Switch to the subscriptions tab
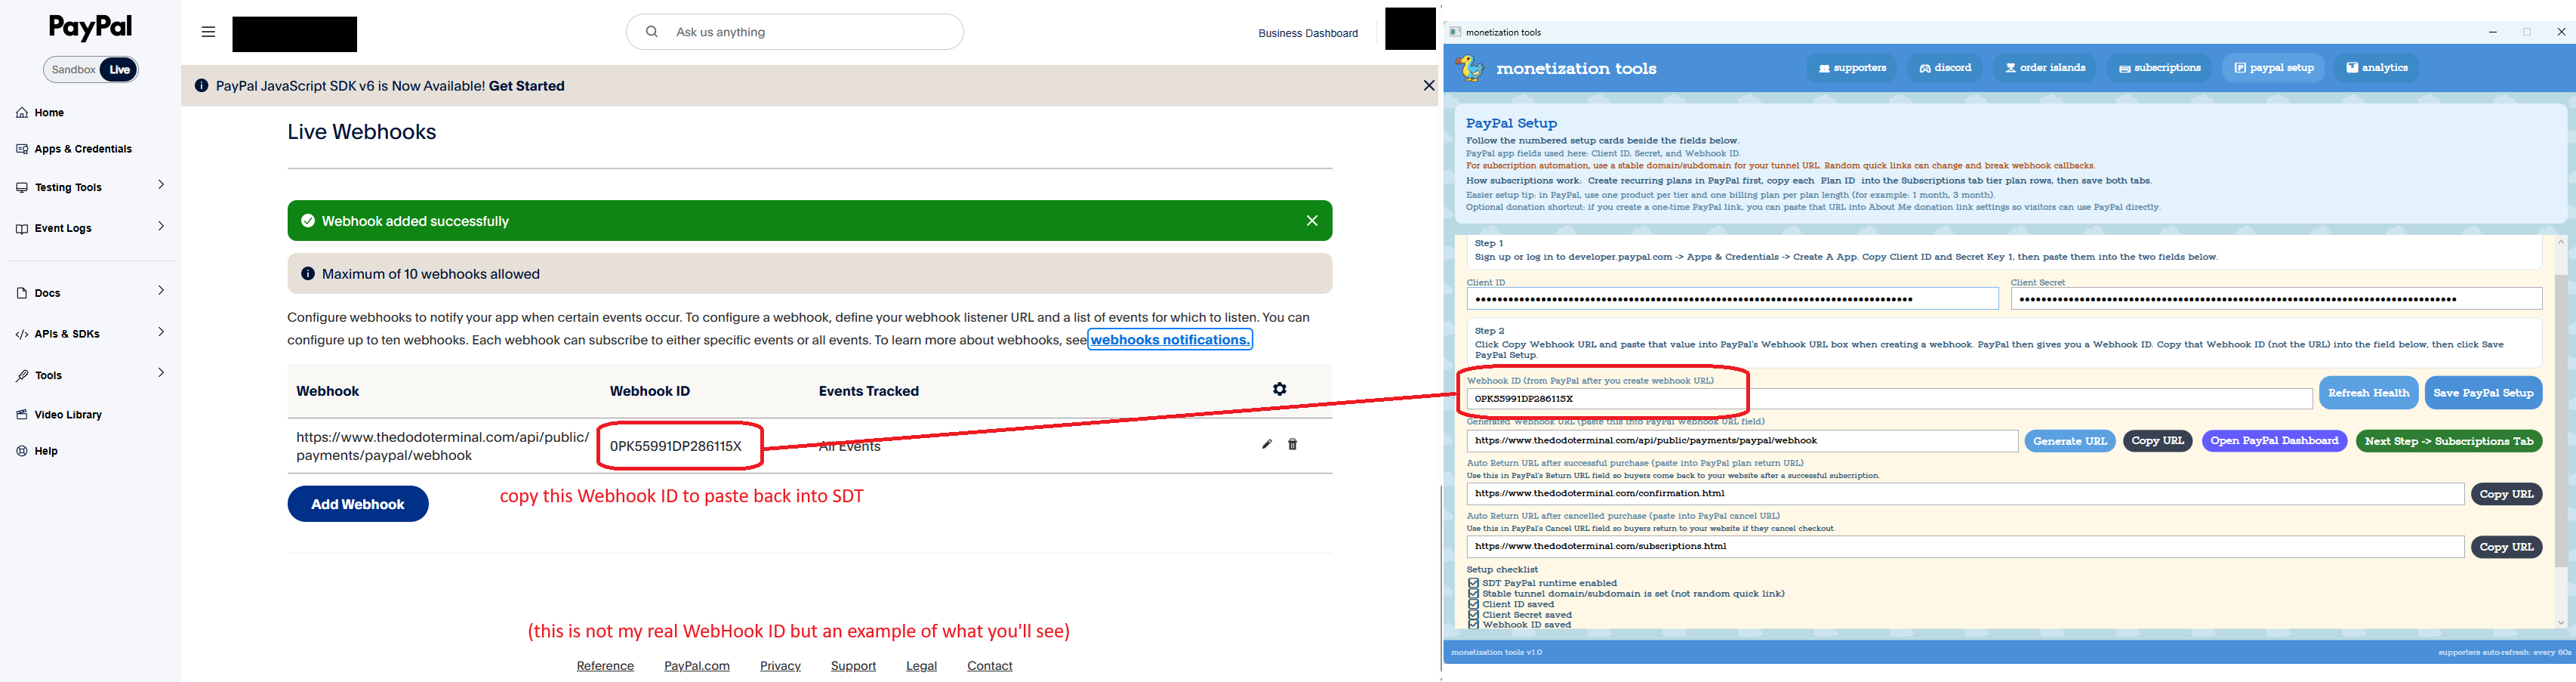Image resolution: width=2576 pixels, height=682 pixels. pyautogui.click(x=2160, y=68)
